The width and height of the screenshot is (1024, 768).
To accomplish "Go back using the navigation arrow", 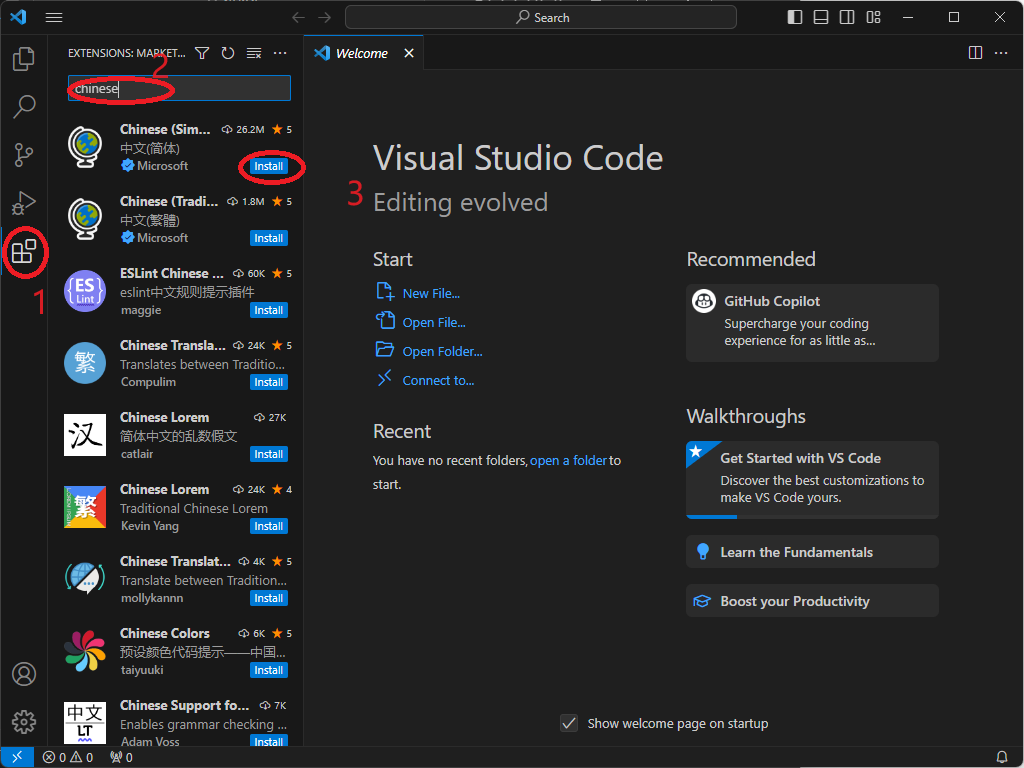I will click(x=298, y=18).
